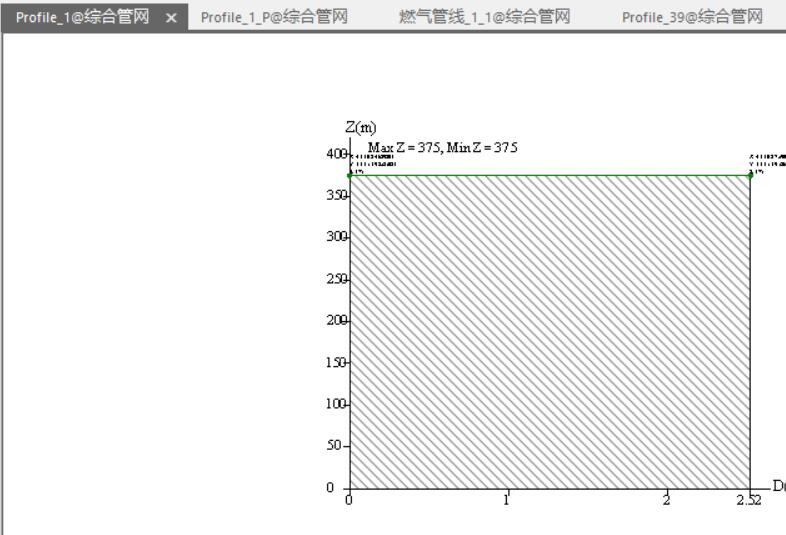Screen dimensions: 786x535
Task: Select the left green profile endpoint
Action: (x=350, y=175)
